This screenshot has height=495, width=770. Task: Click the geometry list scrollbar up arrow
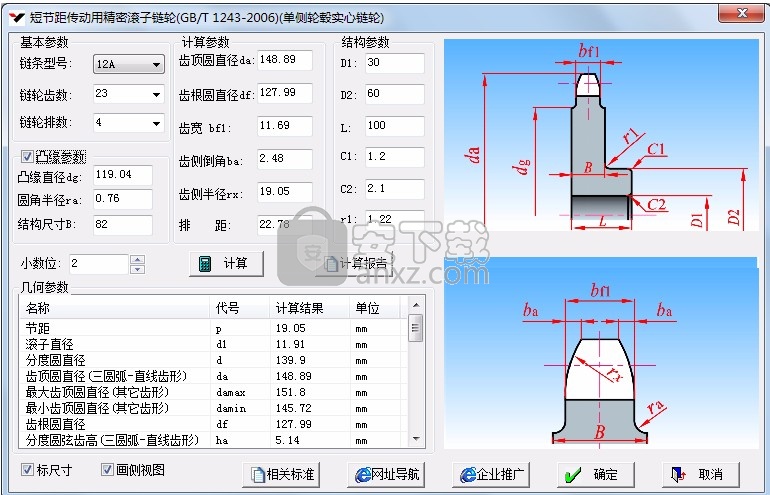(x=416, y=305)
